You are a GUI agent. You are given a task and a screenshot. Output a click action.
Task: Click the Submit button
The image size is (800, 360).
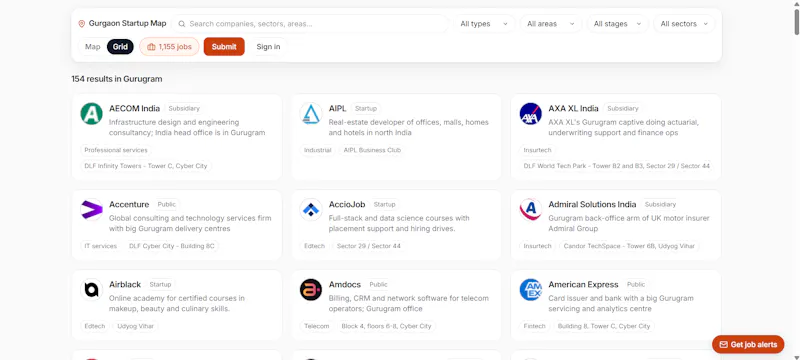224,47
